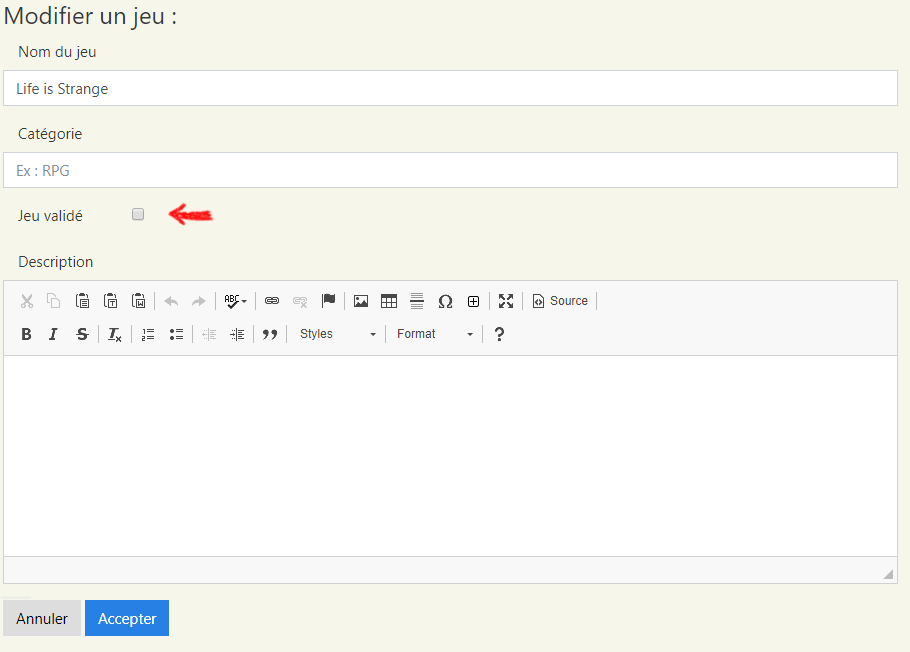Open the Styles dropdown
This screenshot has width=910, height=652.
pos(338,334)
